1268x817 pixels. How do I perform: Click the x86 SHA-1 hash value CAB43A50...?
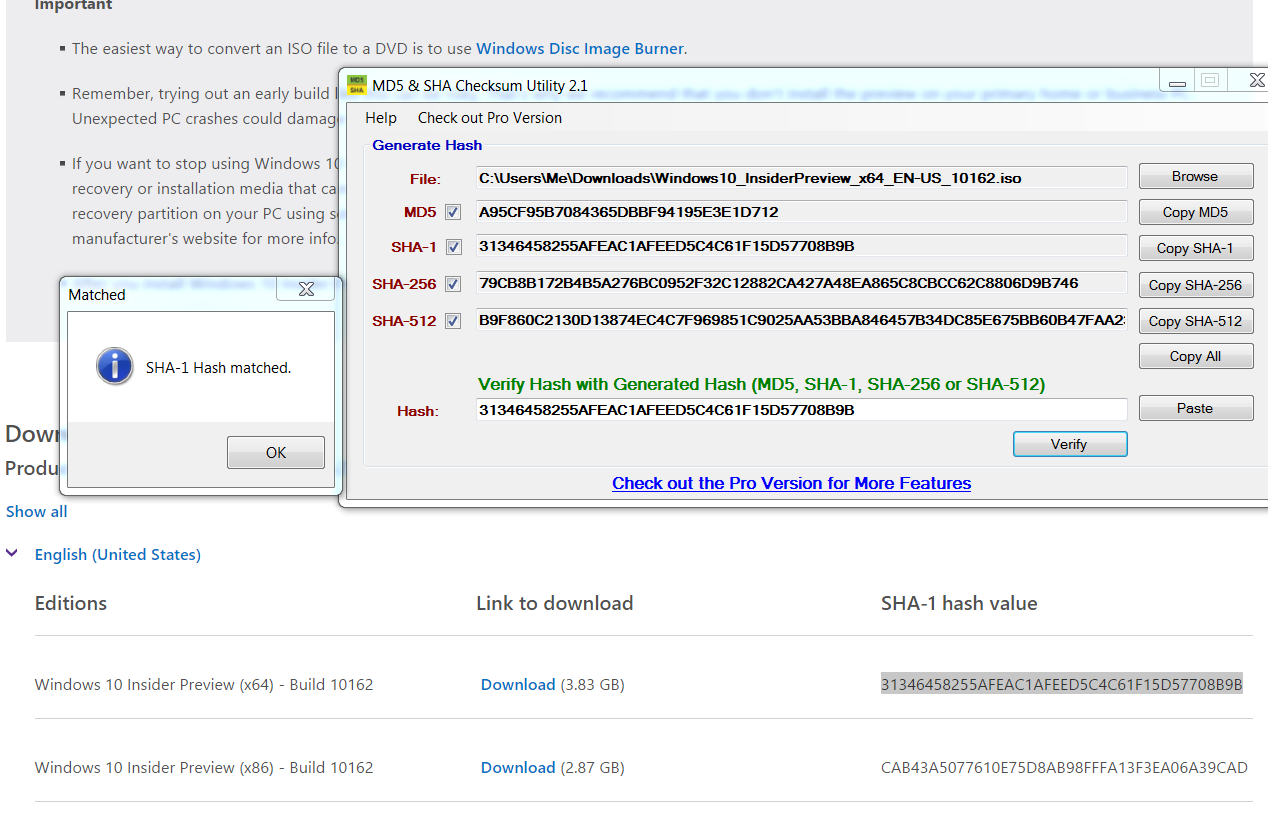(x=1064, y=767)
